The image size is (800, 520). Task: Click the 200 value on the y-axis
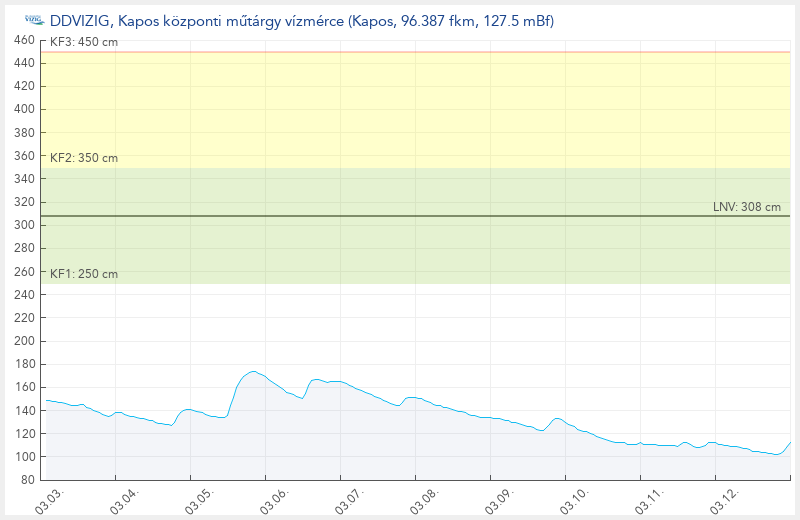(24, 341)
